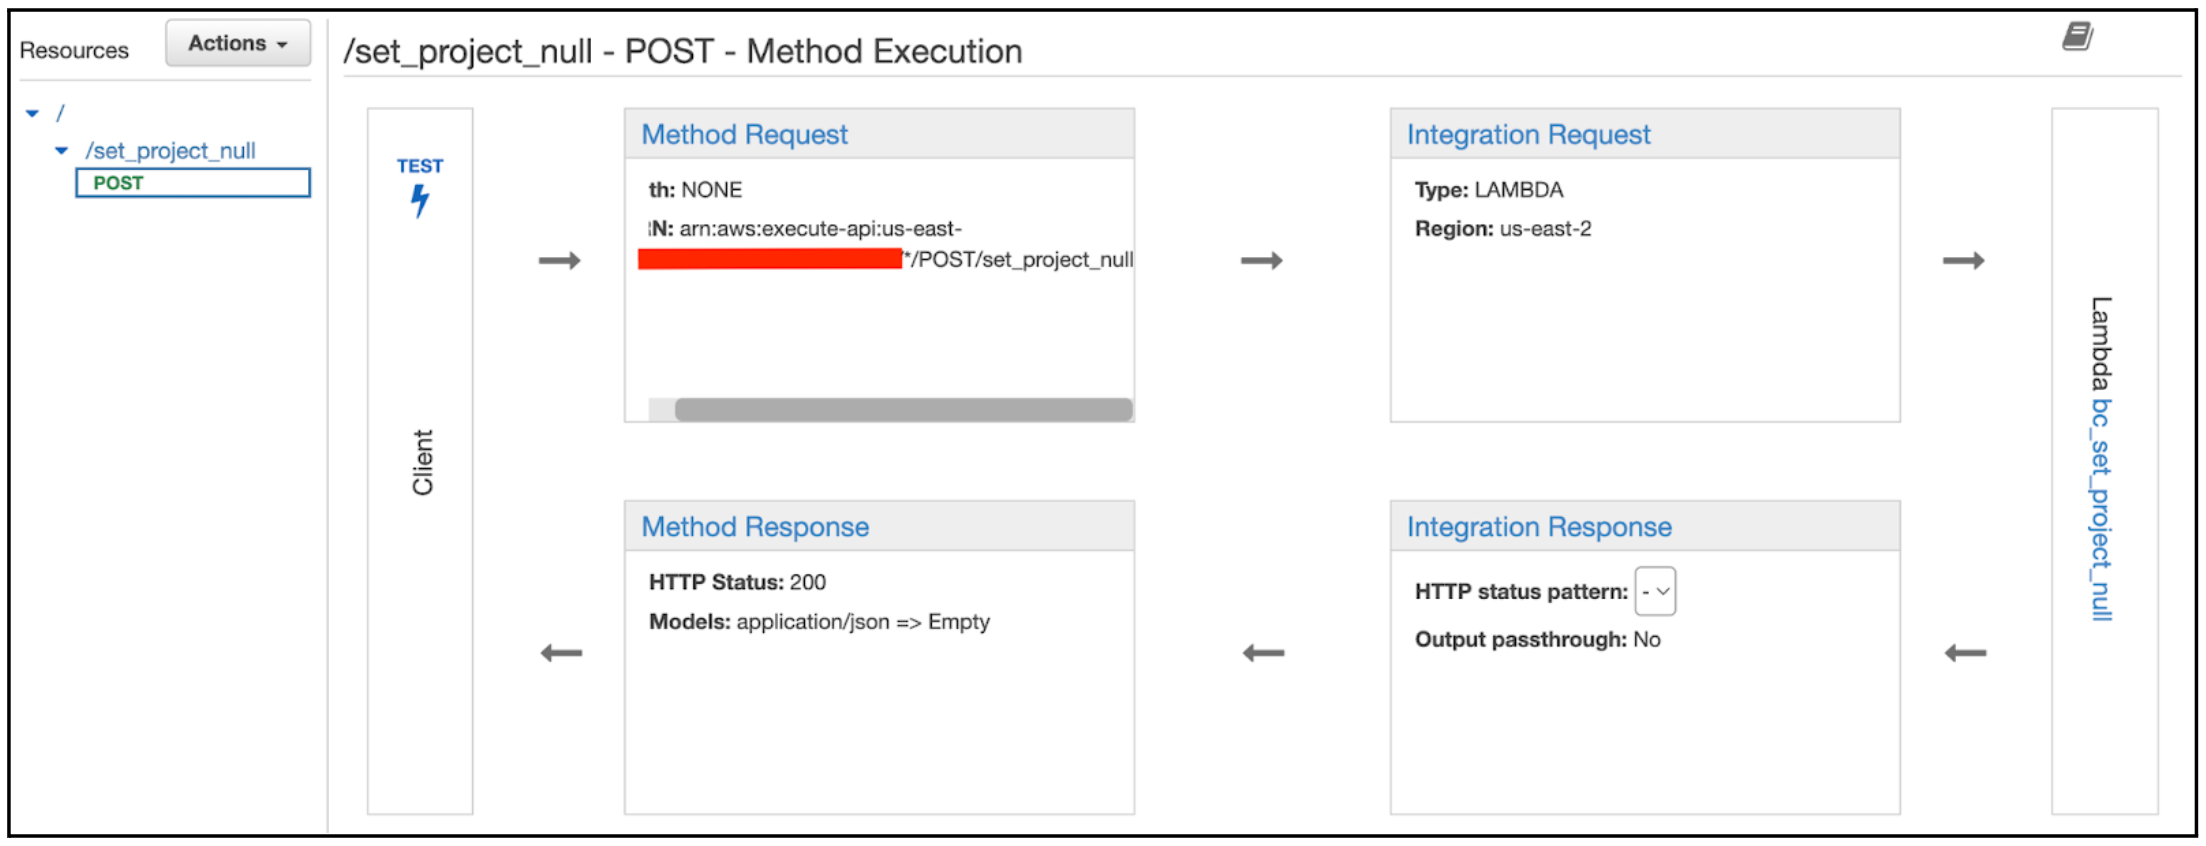Click the Method Request horizontal scrollbar

[903, 410]
